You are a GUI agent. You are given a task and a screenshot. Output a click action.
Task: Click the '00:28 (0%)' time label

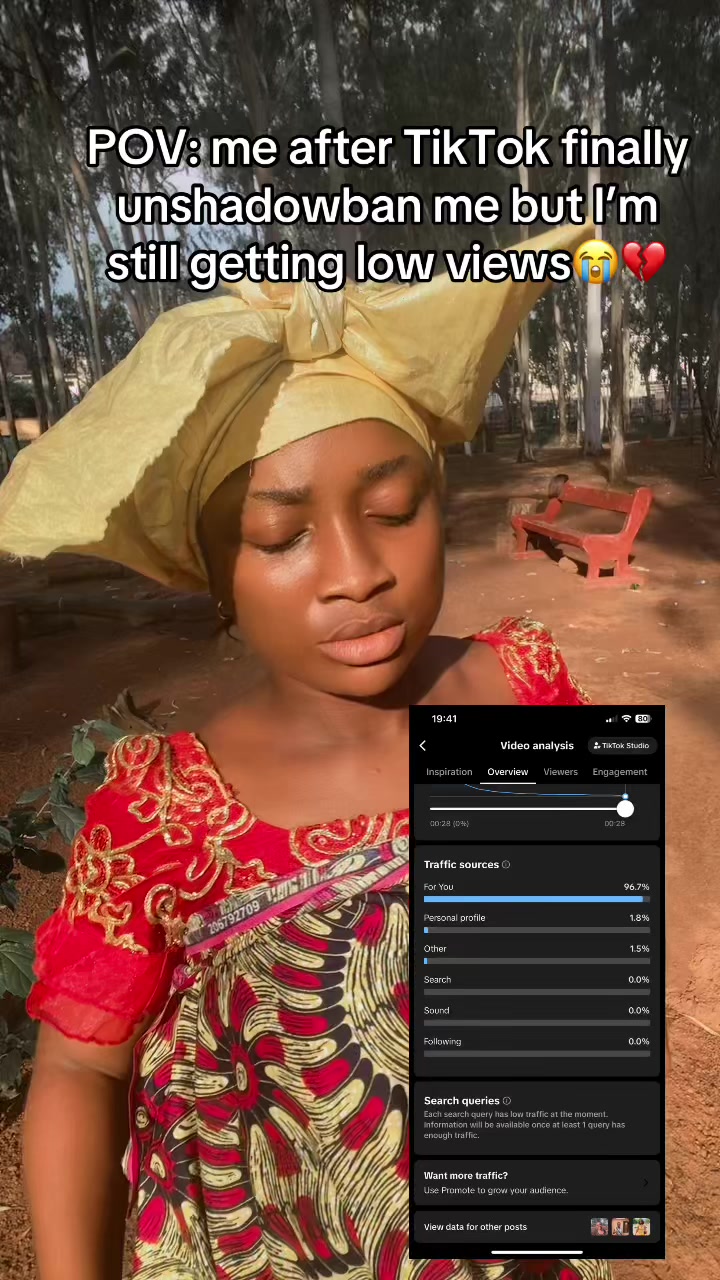(x=449, y=824)
